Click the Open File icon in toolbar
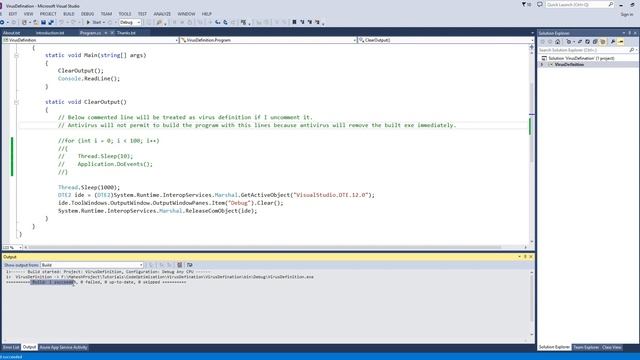 [36, 22]
